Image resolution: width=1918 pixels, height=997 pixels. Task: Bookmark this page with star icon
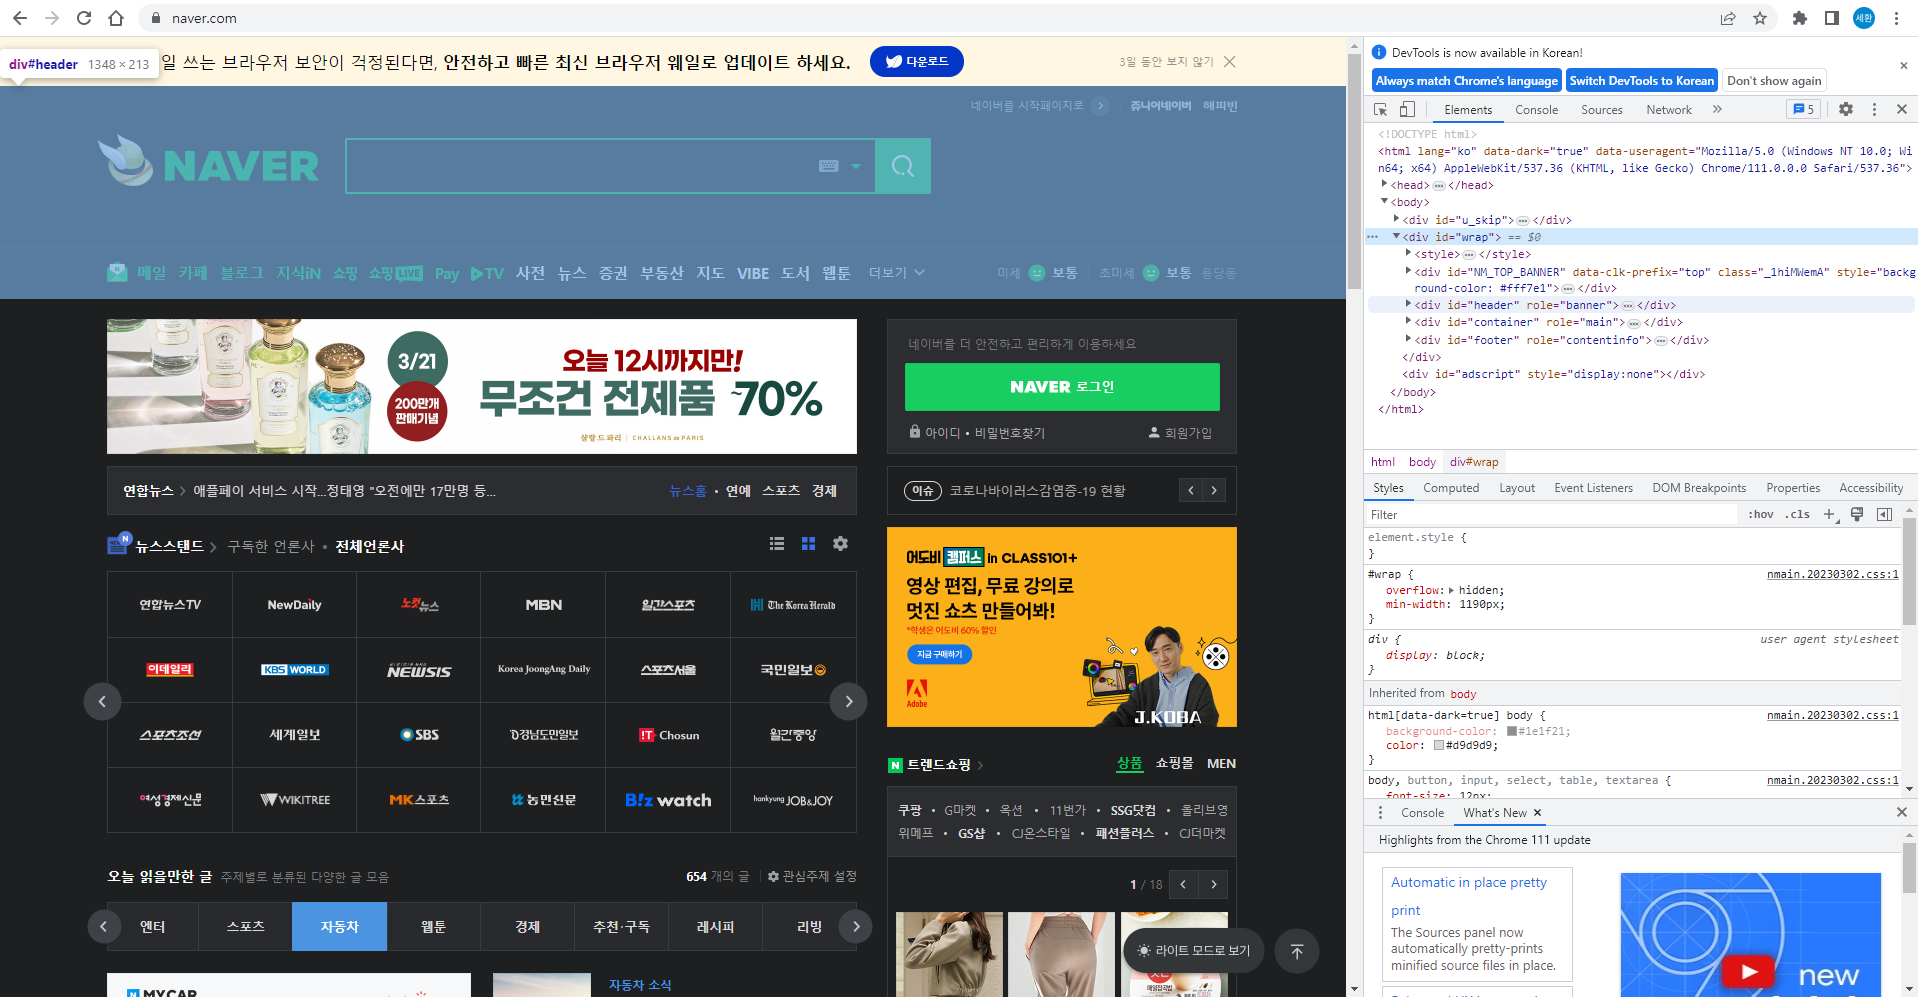tap(1760, 18)
